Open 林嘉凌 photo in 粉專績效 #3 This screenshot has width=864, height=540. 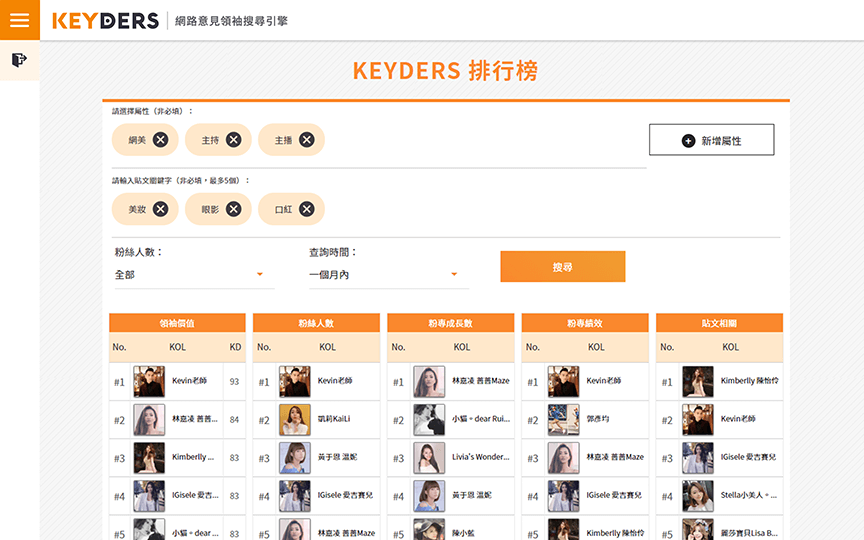click(564, 458)
